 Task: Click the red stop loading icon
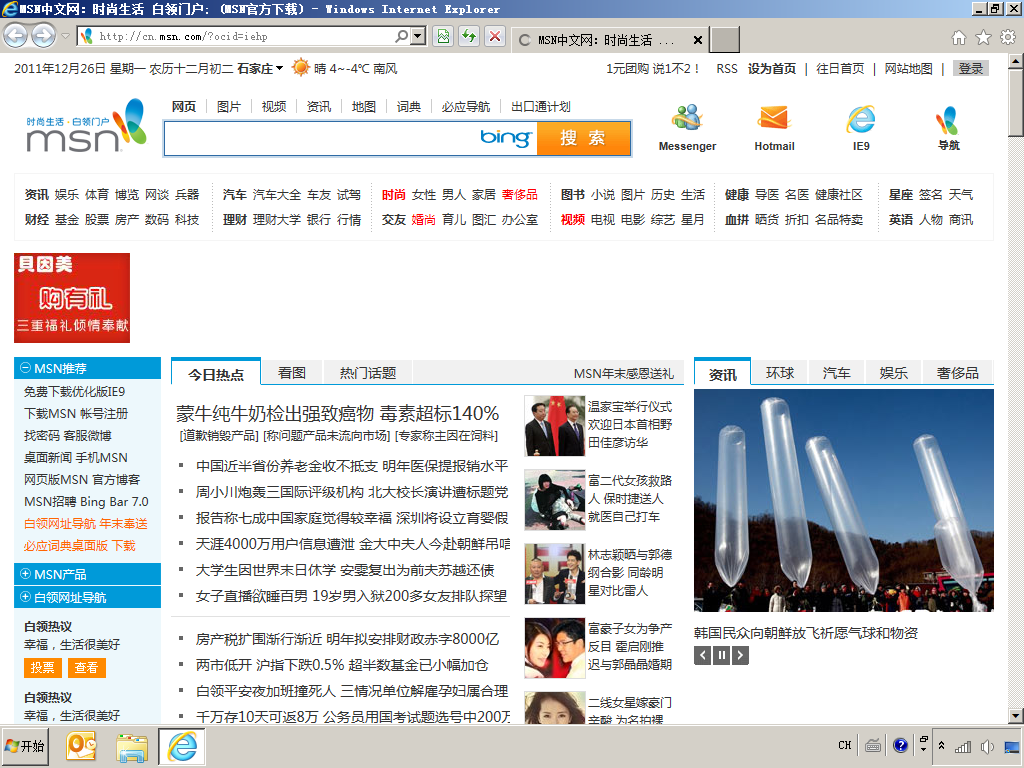pyautogui.click(x=495, y=37)
